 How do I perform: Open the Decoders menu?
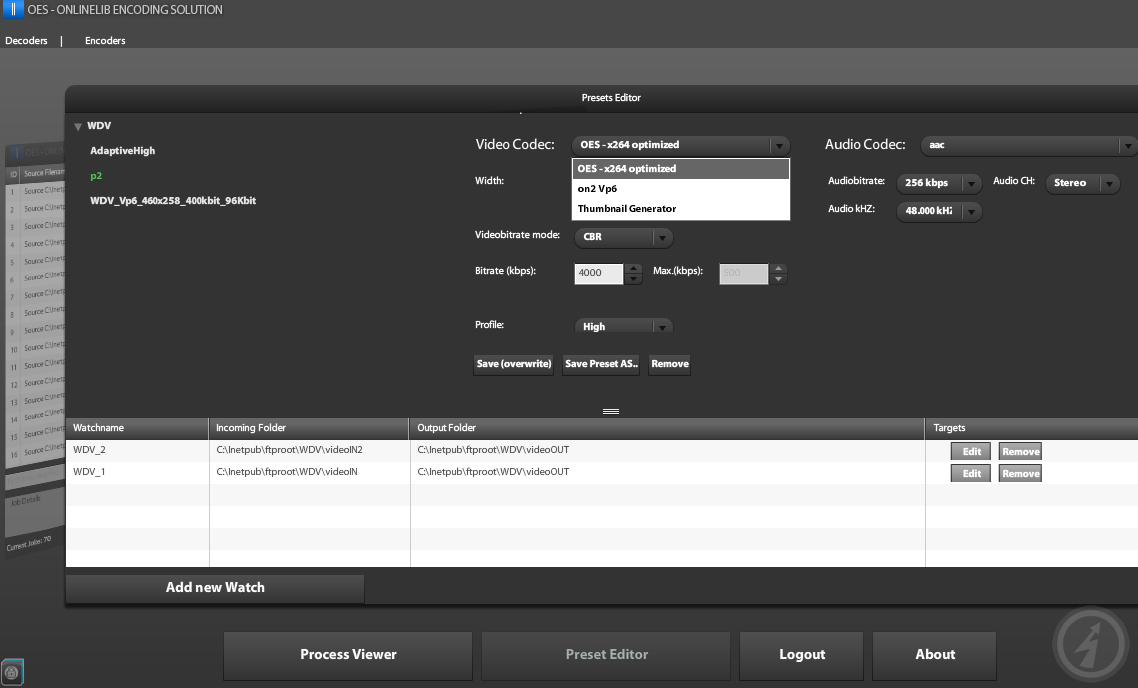pos(26,41)
